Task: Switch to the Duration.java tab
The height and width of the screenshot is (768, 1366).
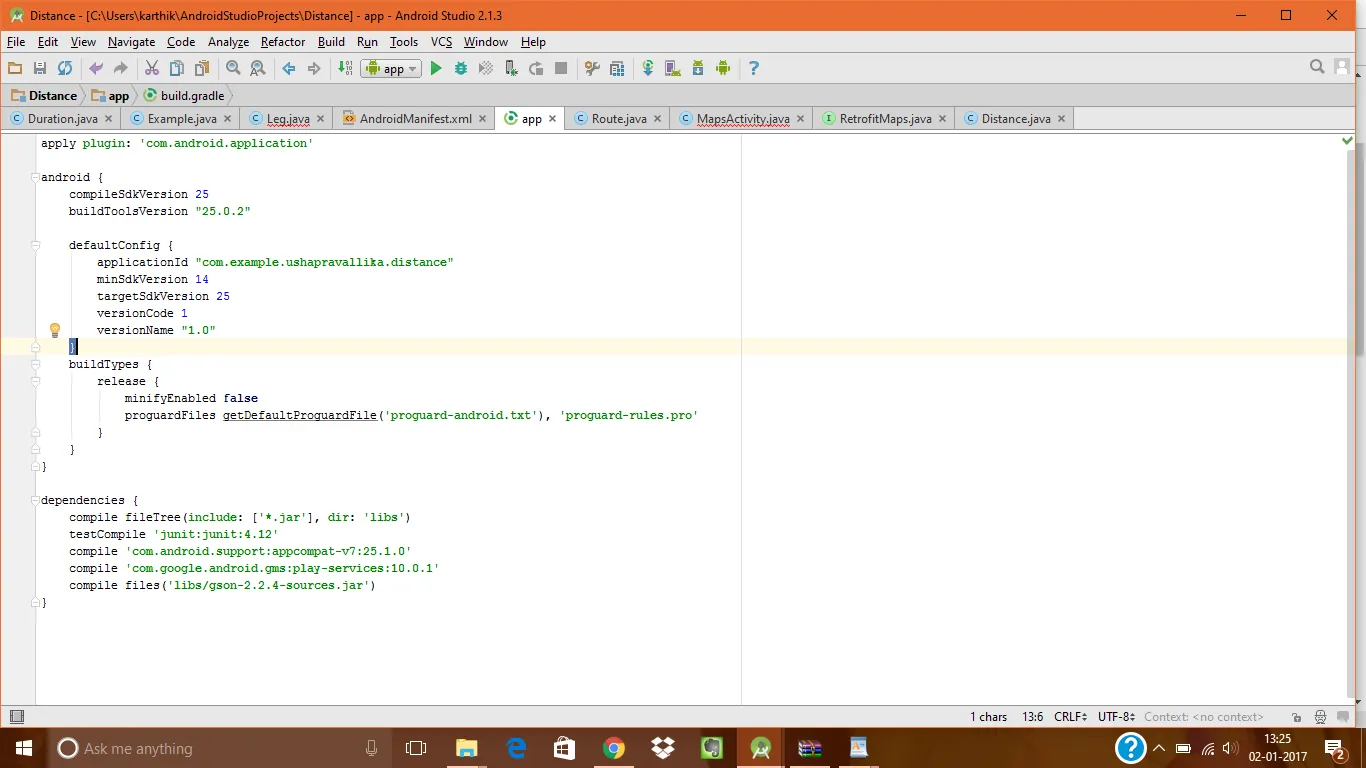Action: (x=62, y=118)
